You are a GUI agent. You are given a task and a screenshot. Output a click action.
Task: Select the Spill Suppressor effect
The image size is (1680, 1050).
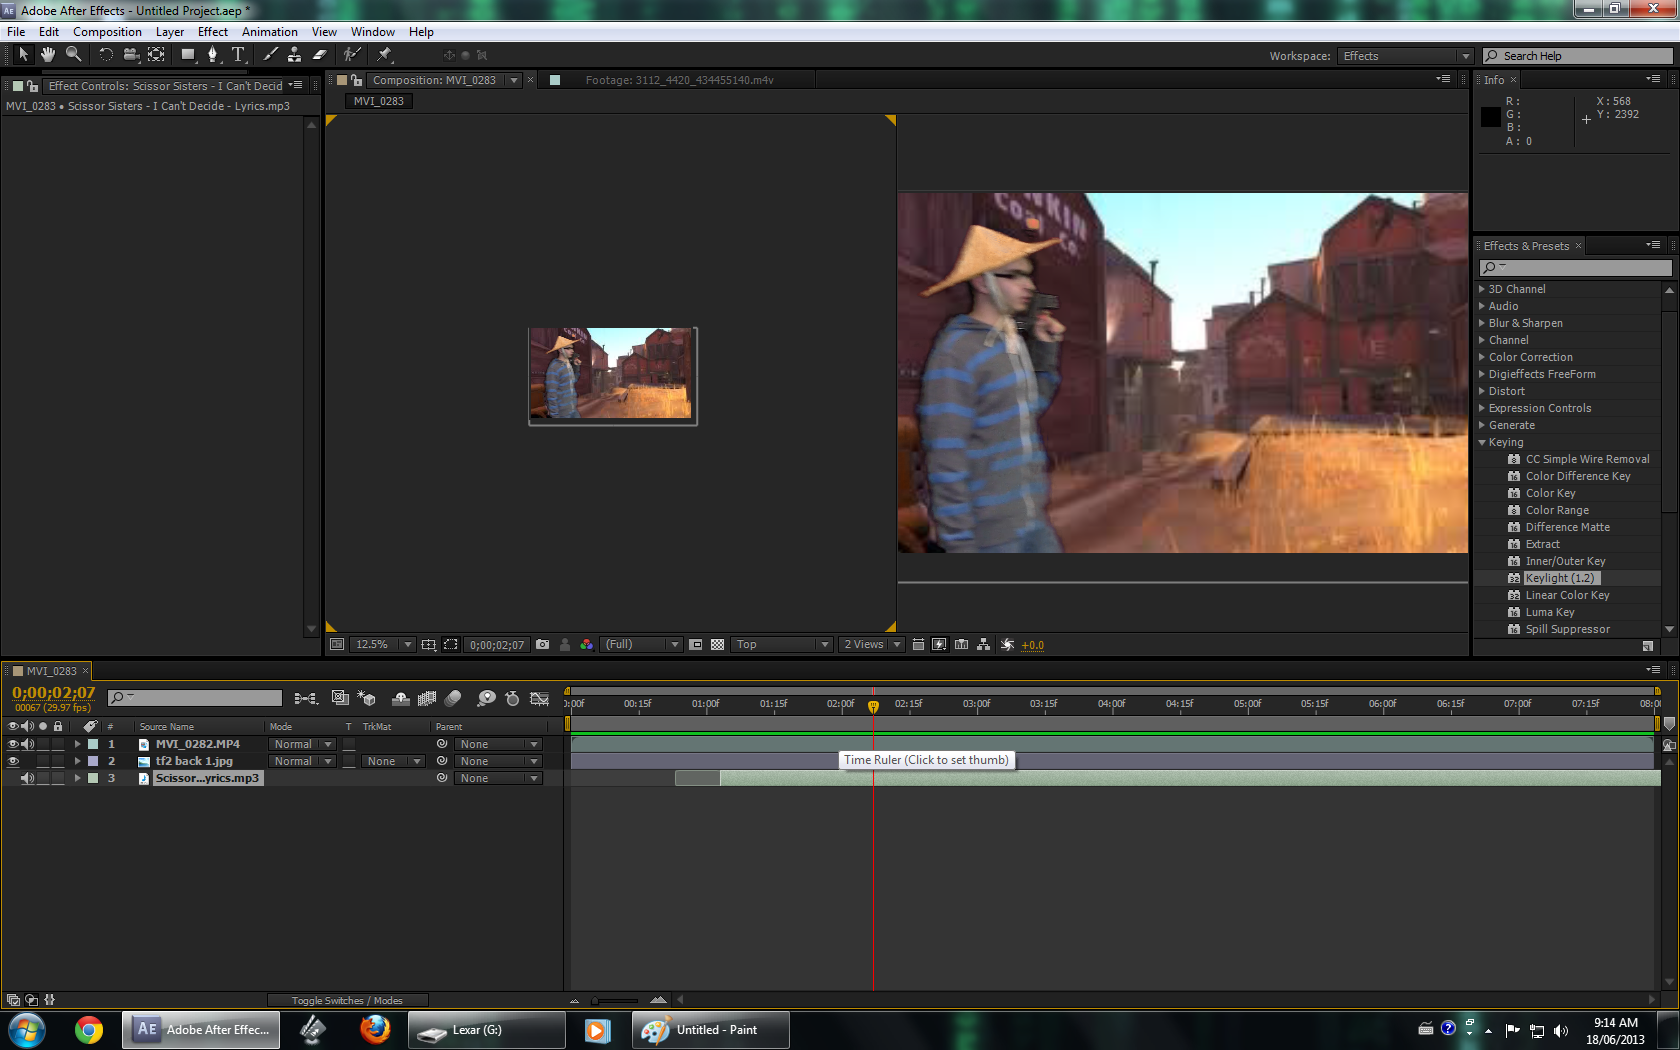coord(1567,629)
